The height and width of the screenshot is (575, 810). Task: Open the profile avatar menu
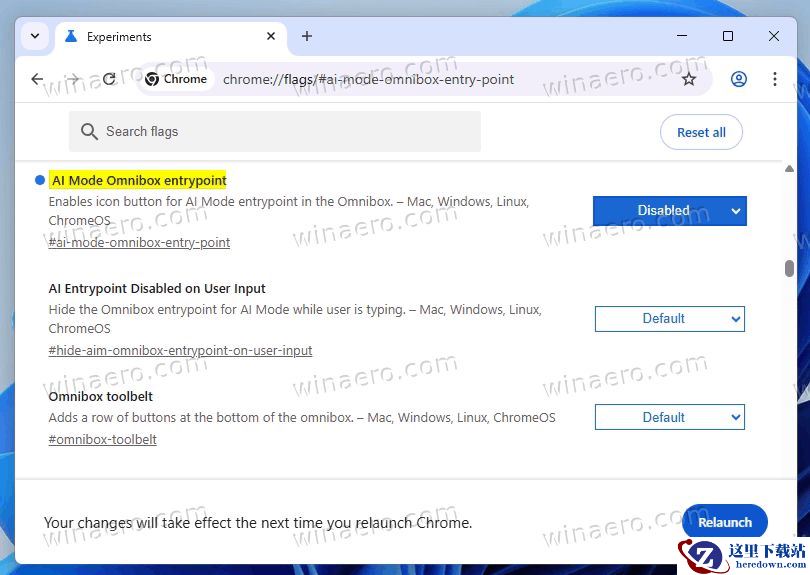coord(739,79)
